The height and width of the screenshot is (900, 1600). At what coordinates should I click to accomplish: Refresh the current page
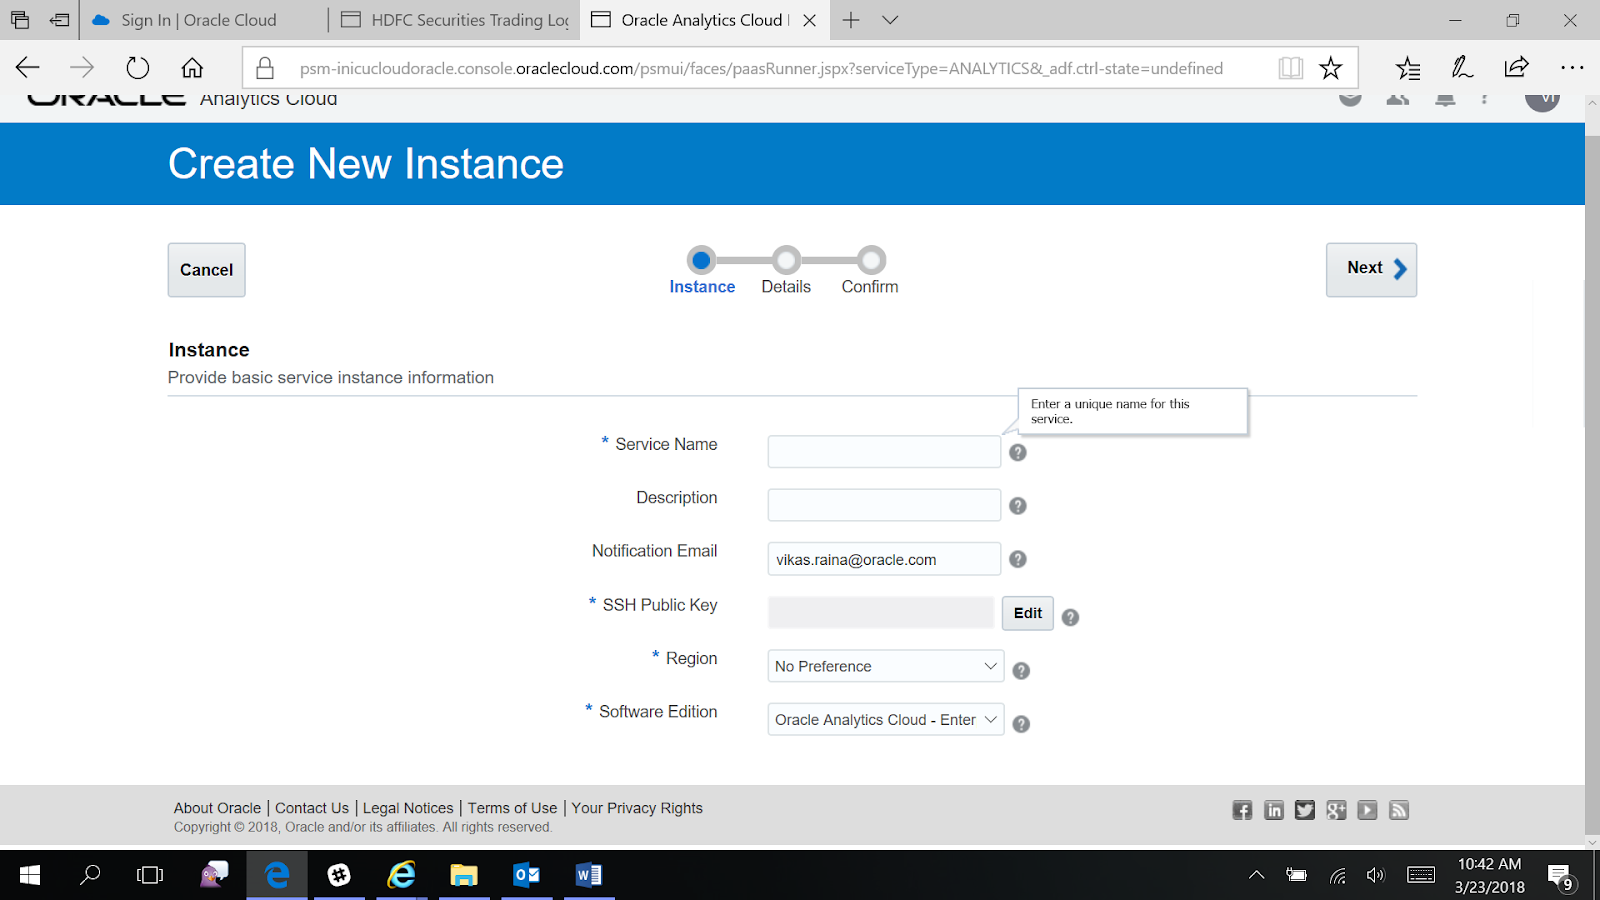coord(138,68)
